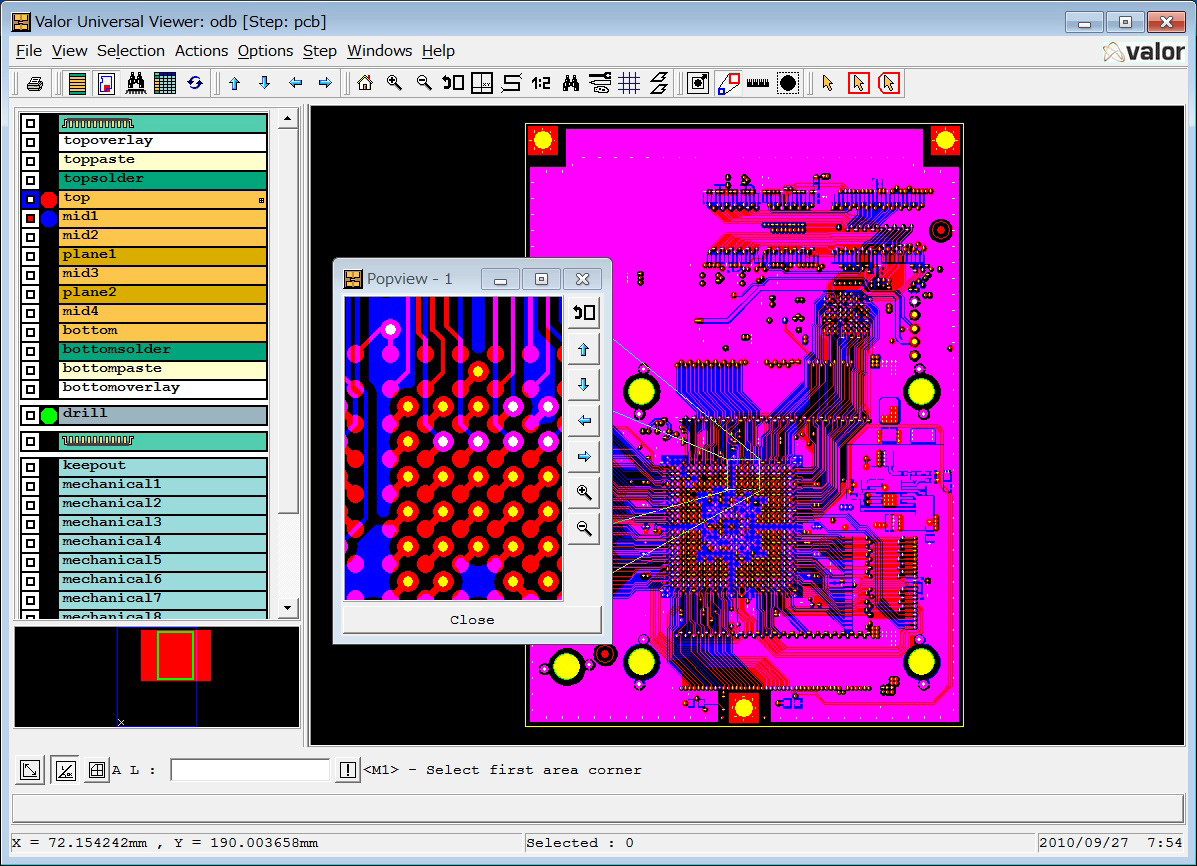Click the A L coordinate input field

click(x=250, y=770)
